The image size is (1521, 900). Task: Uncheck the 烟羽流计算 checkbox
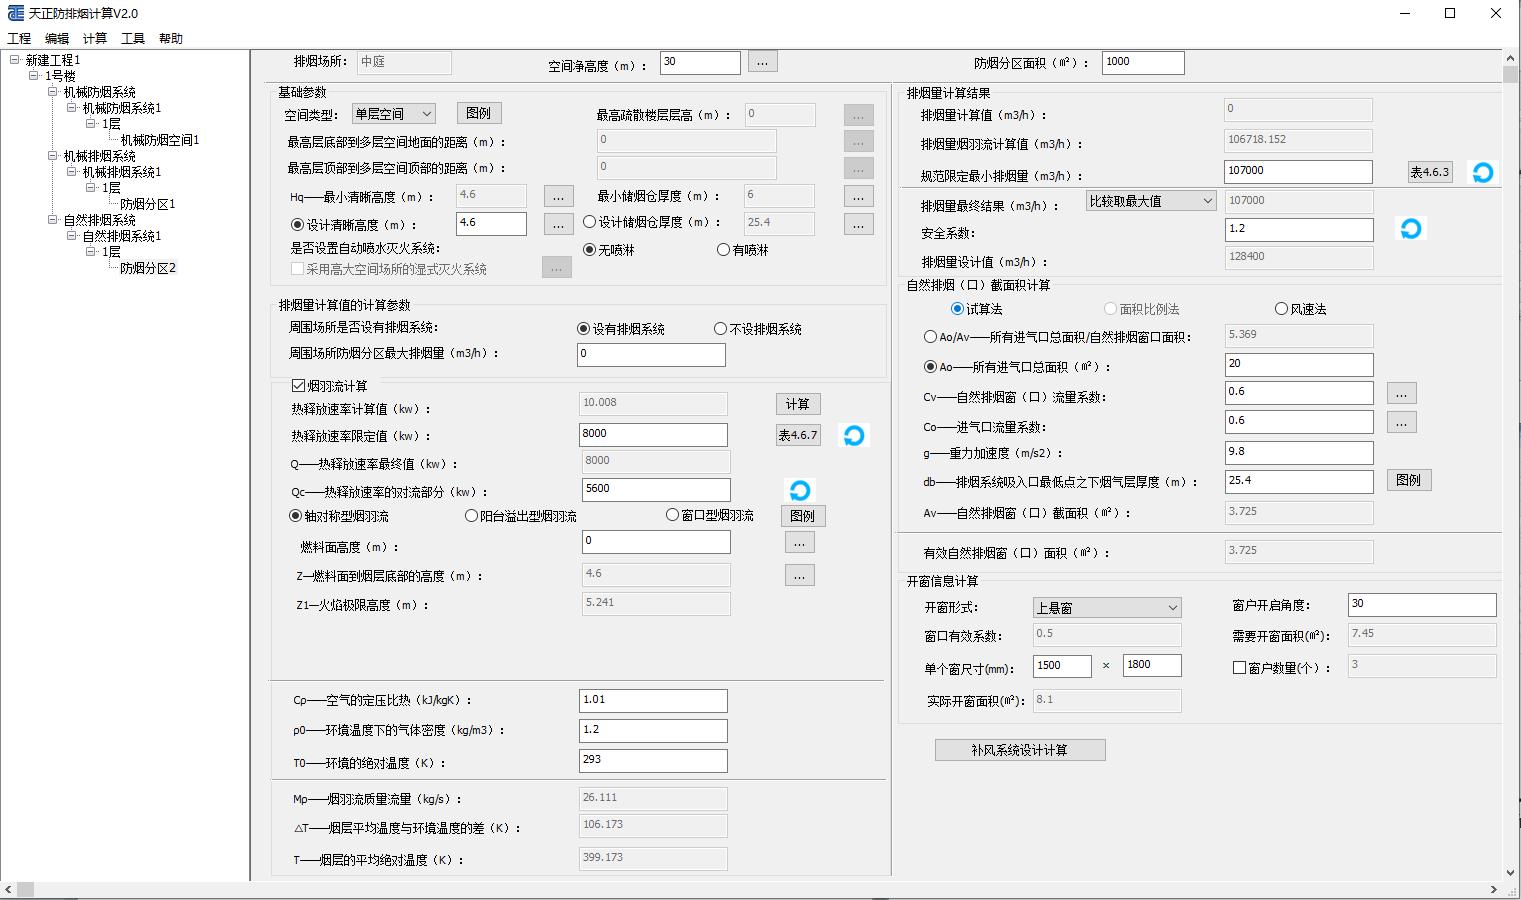pos(298,386)
